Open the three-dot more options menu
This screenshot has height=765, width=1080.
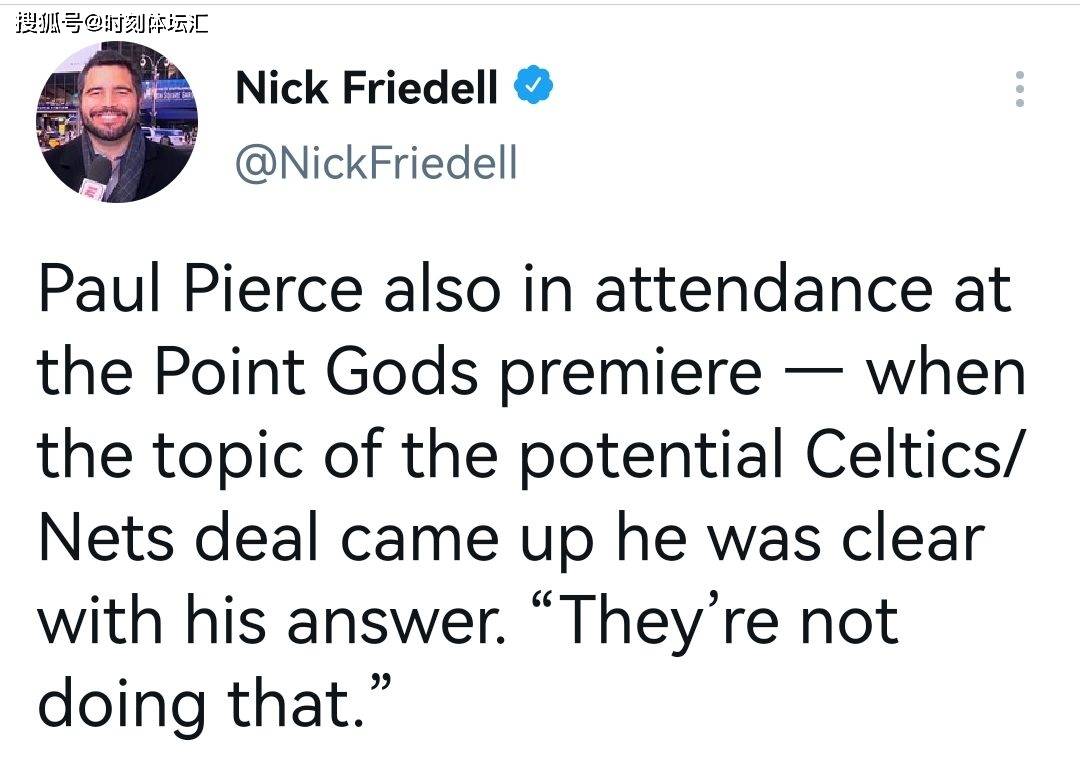point(1019,89)
